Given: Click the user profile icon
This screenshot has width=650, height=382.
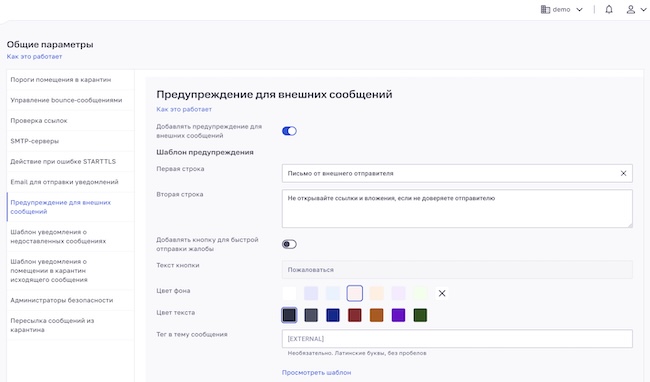Looking at the screenshot, I should (x=631, y=10).
